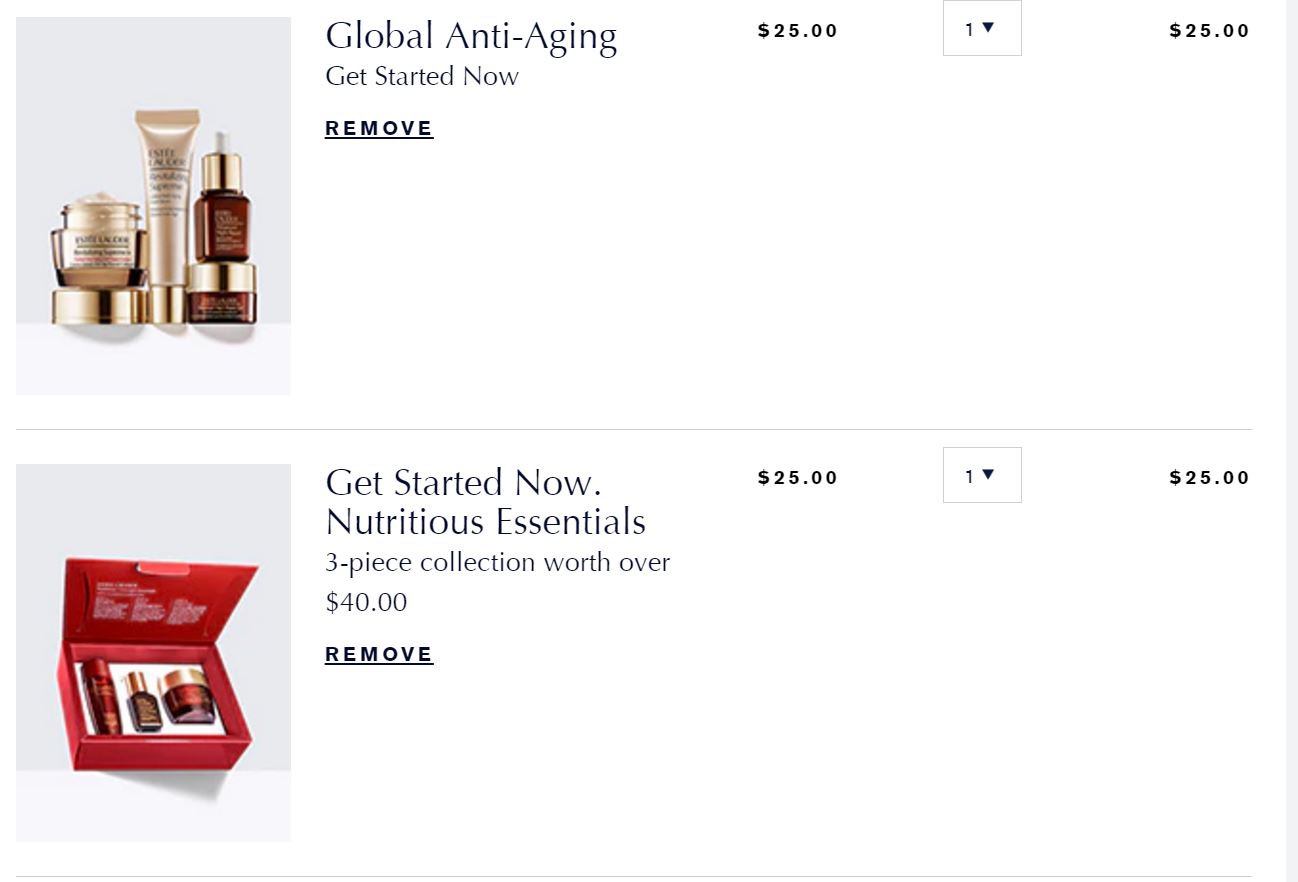This screenshot has width=1298, height=882.
Task: Click the red jar inside the gift box
Action: click(183, 695)
